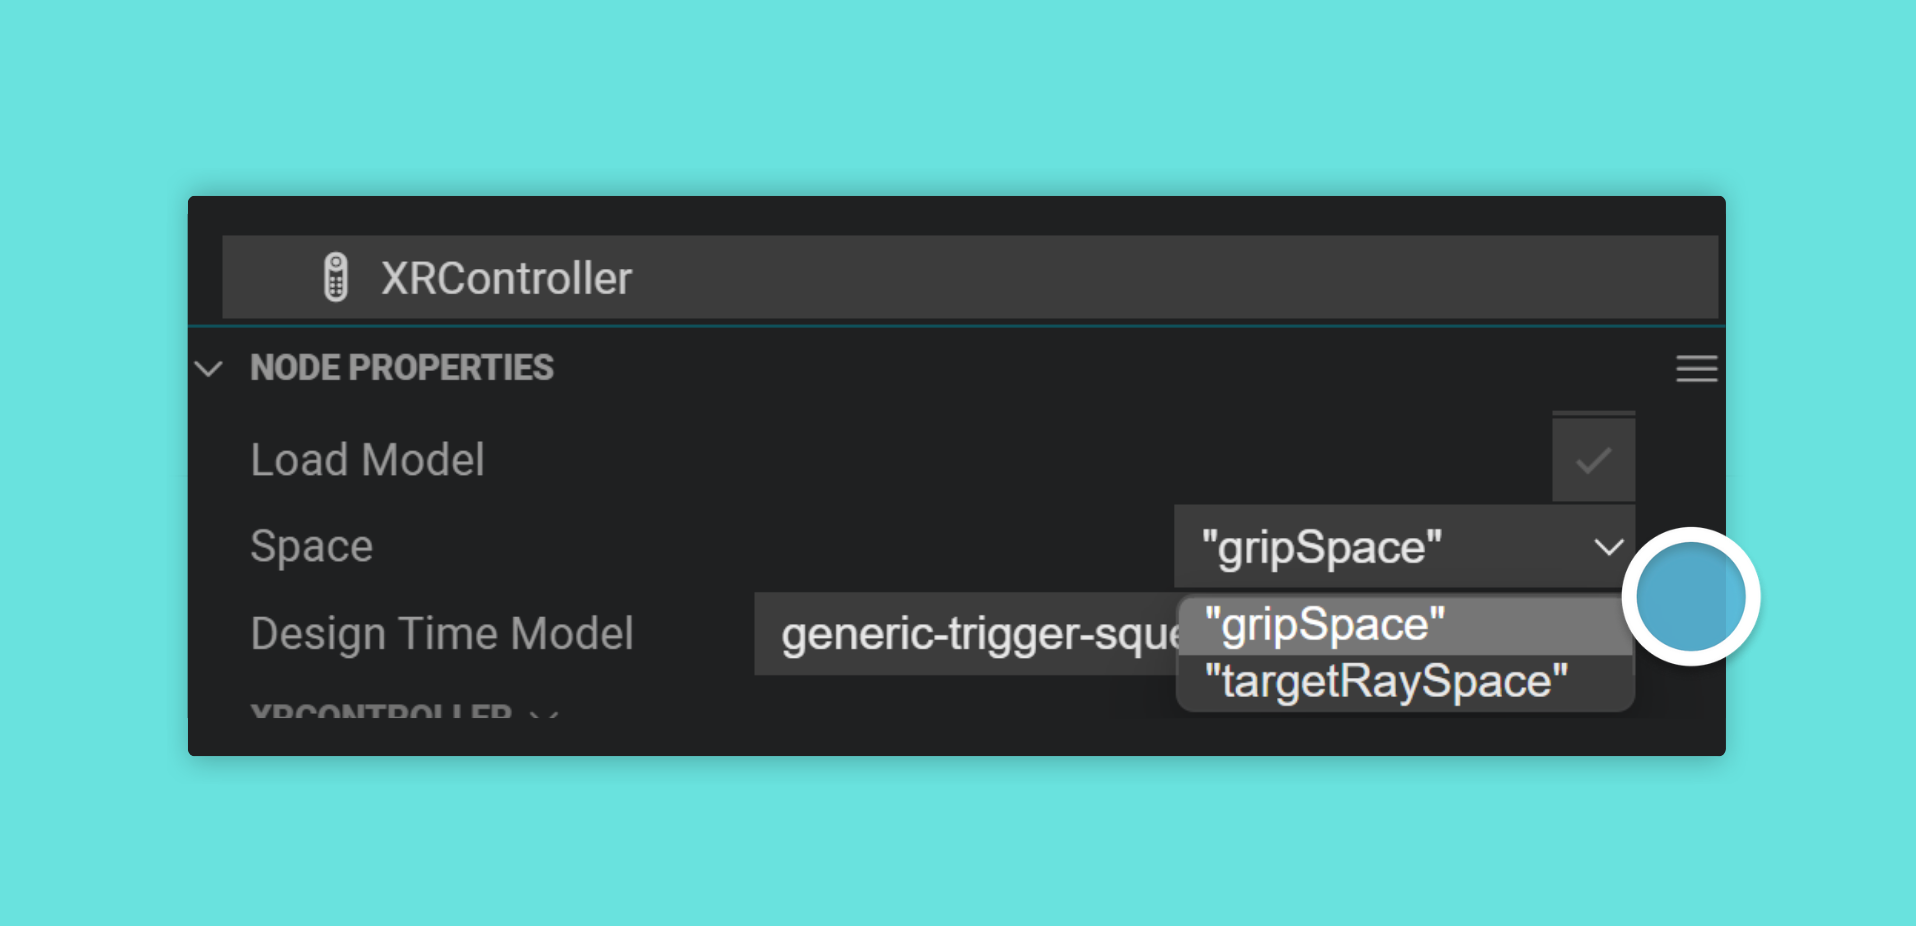Click the Design Time Model value field
The width and height of the screenshot is (1916, 926).
point(966,634)
